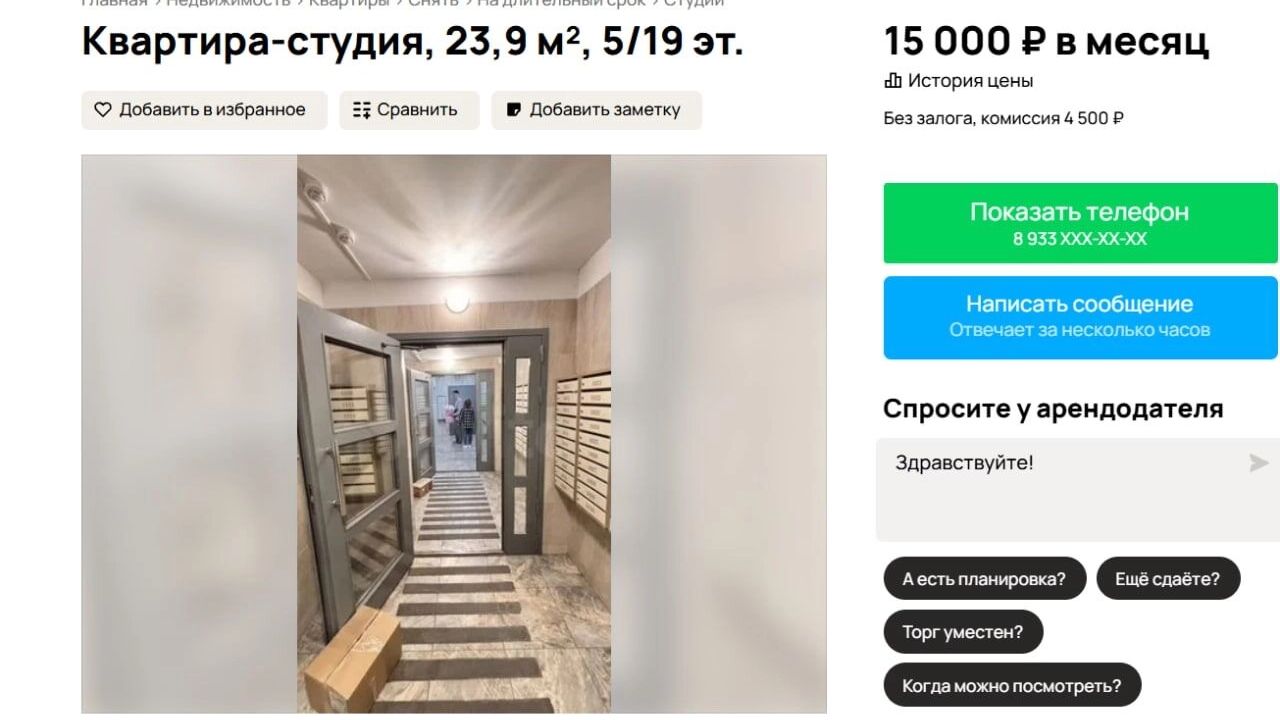Viewport: 1280px width, 720px height.
Task: Open the На длительный срок breadcrumb
Action: coord(561,3)
